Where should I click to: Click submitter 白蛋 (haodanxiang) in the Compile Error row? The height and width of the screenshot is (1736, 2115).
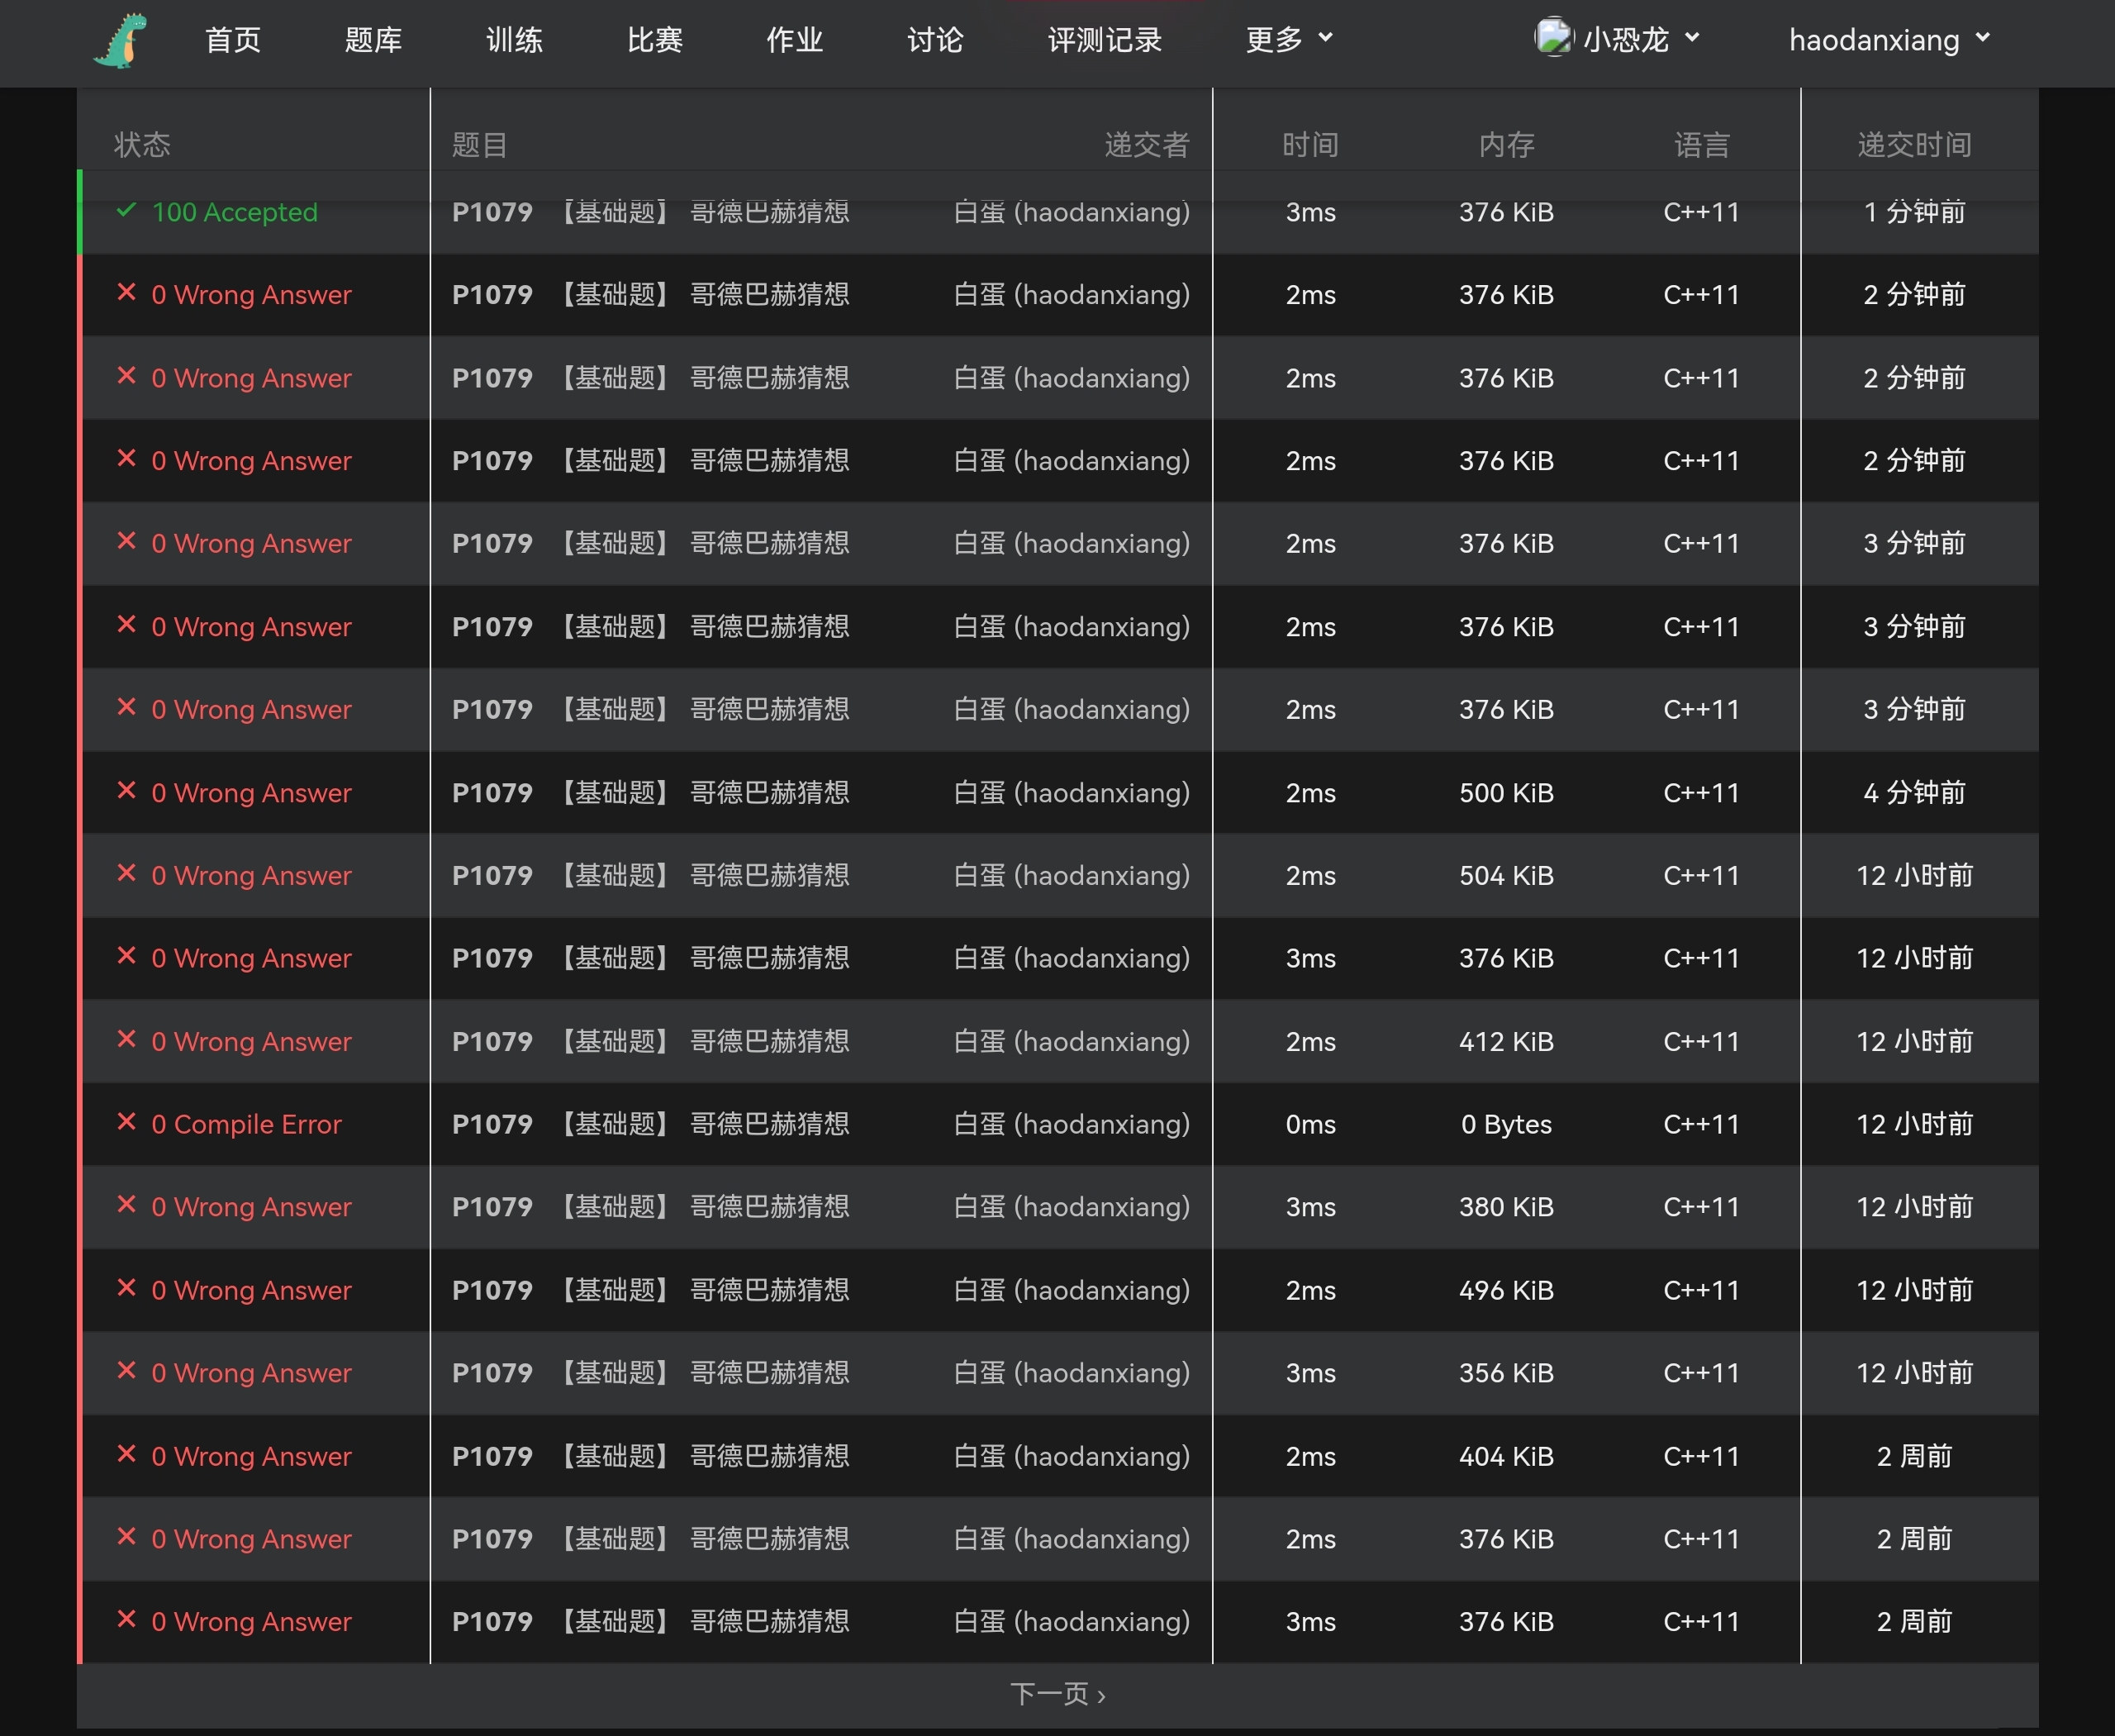[1071, 1125]
